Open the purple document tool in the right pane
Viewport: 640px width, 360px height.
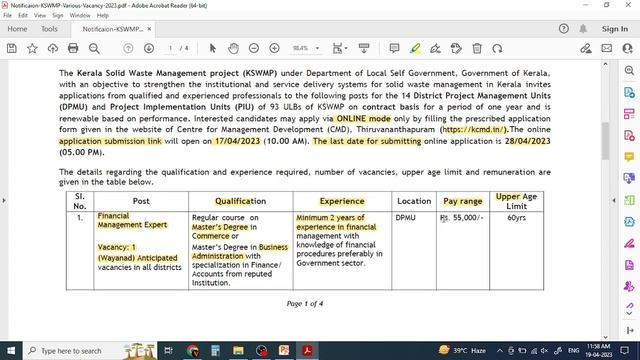[x=629, y=265]
